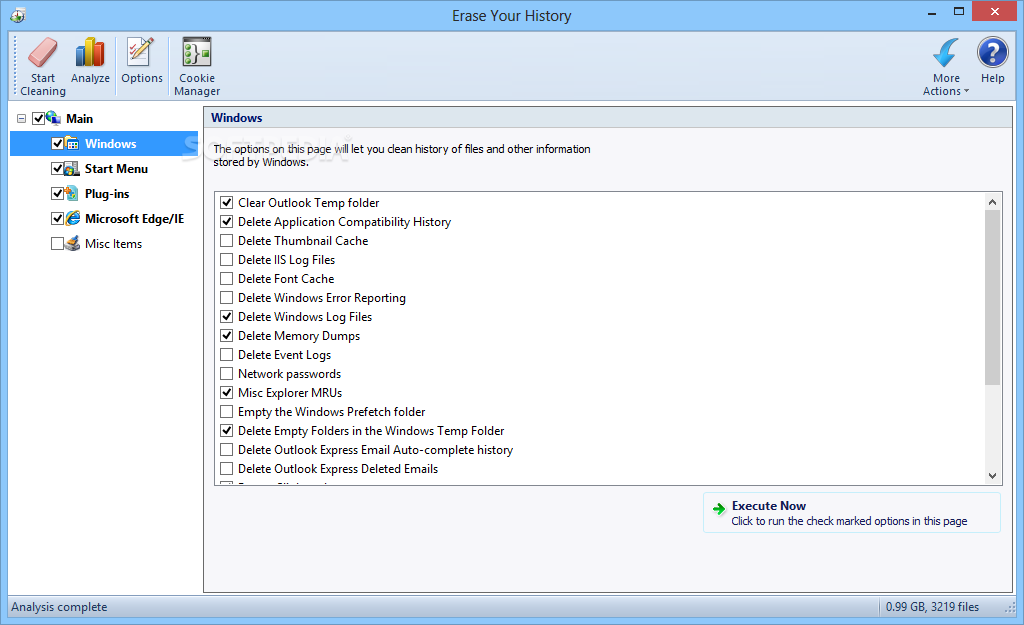Check Delete Windows Error Reporting
Image resolution: width=1024 pixels, height=625 pixels.
[227, 297]
